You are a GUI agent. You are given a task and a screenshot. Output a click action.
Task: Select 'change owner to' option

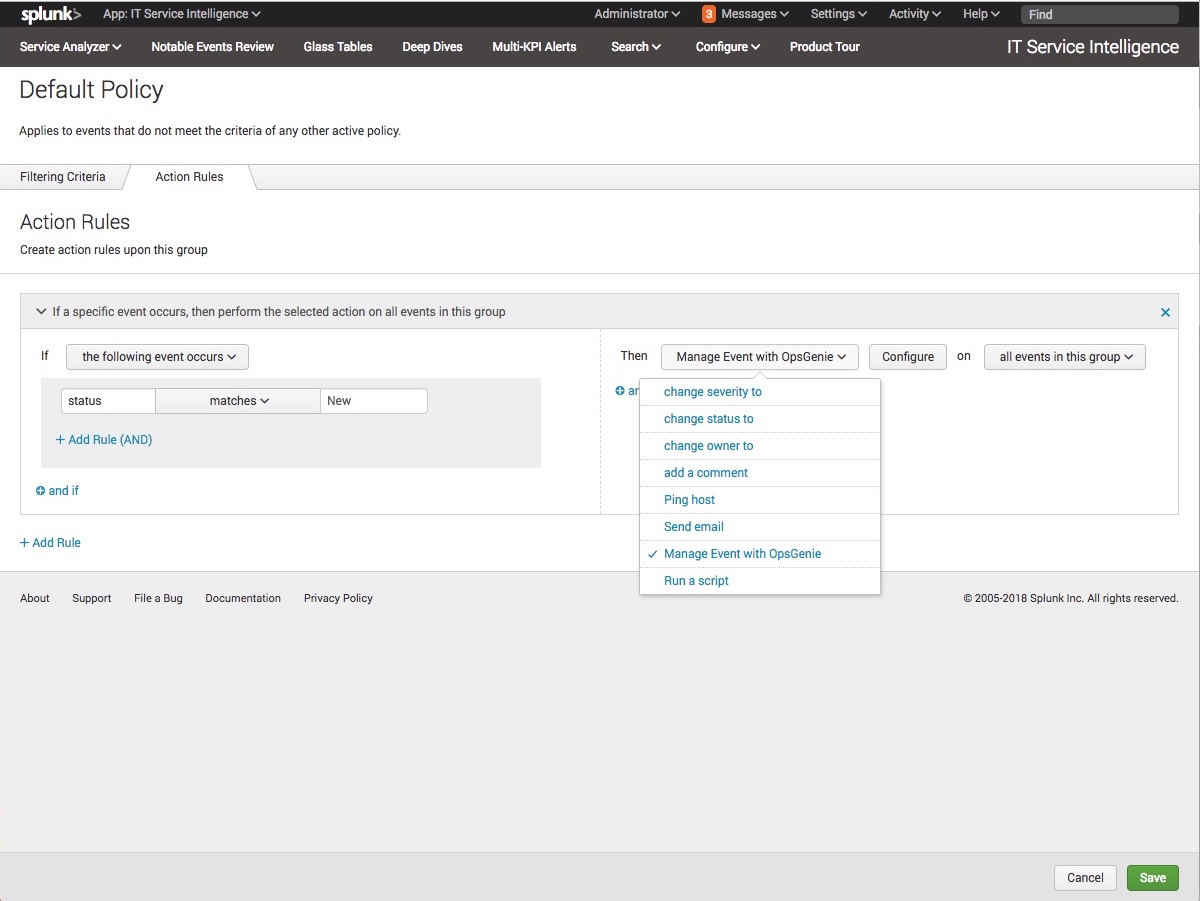760,446
